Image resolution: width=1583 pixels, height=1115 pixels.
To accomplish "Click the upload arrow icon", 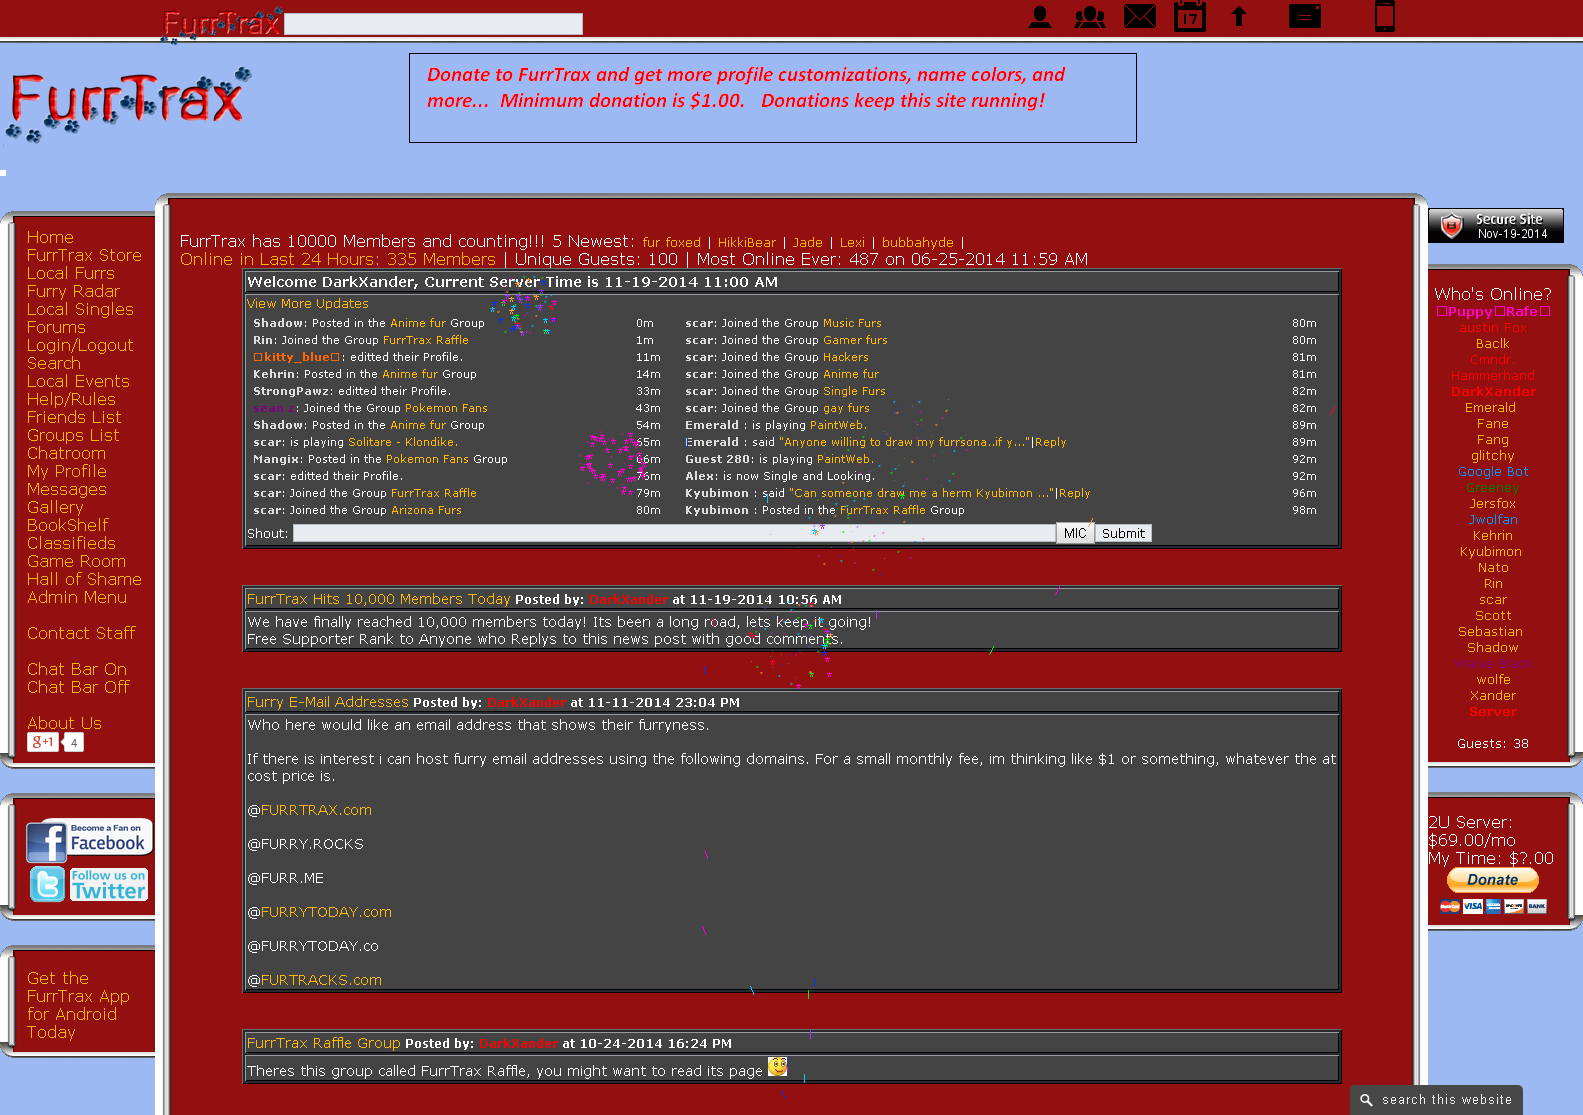I will tap(1239, 16).
